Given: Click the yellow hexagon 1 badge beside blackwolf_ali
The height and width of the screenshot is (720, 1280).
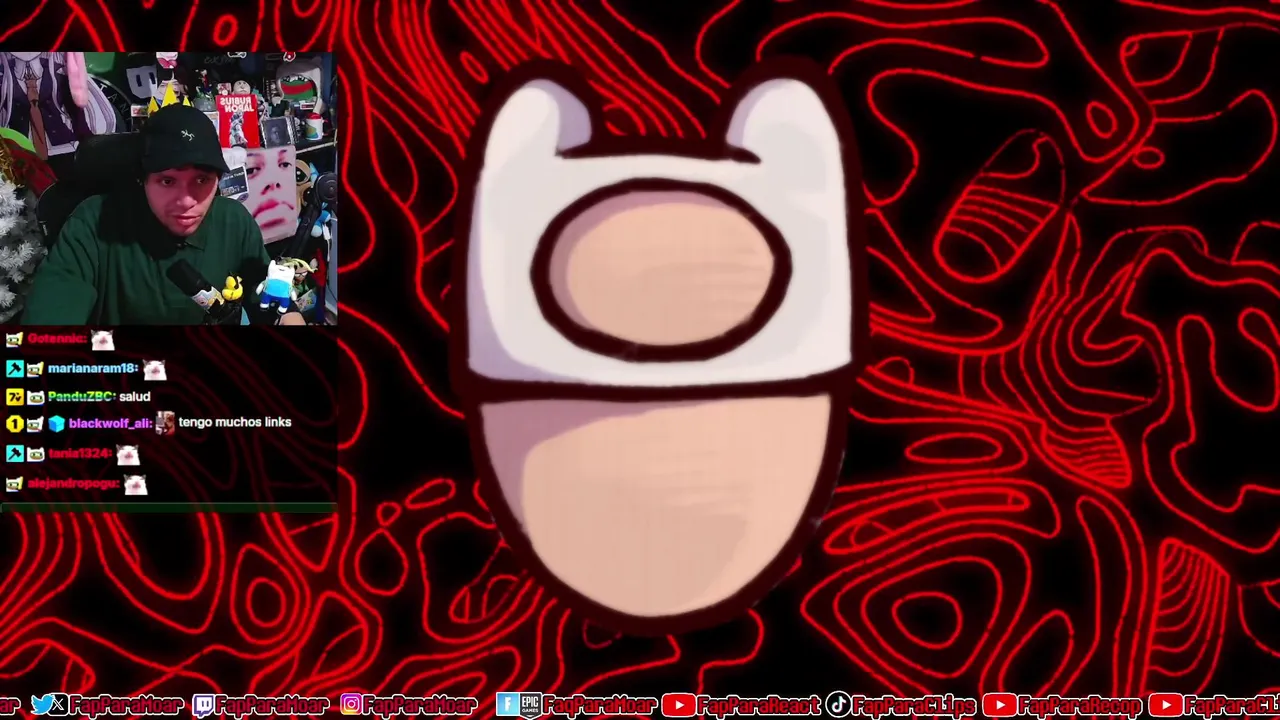Looking at the screenshot, I should tap(14, 424).
